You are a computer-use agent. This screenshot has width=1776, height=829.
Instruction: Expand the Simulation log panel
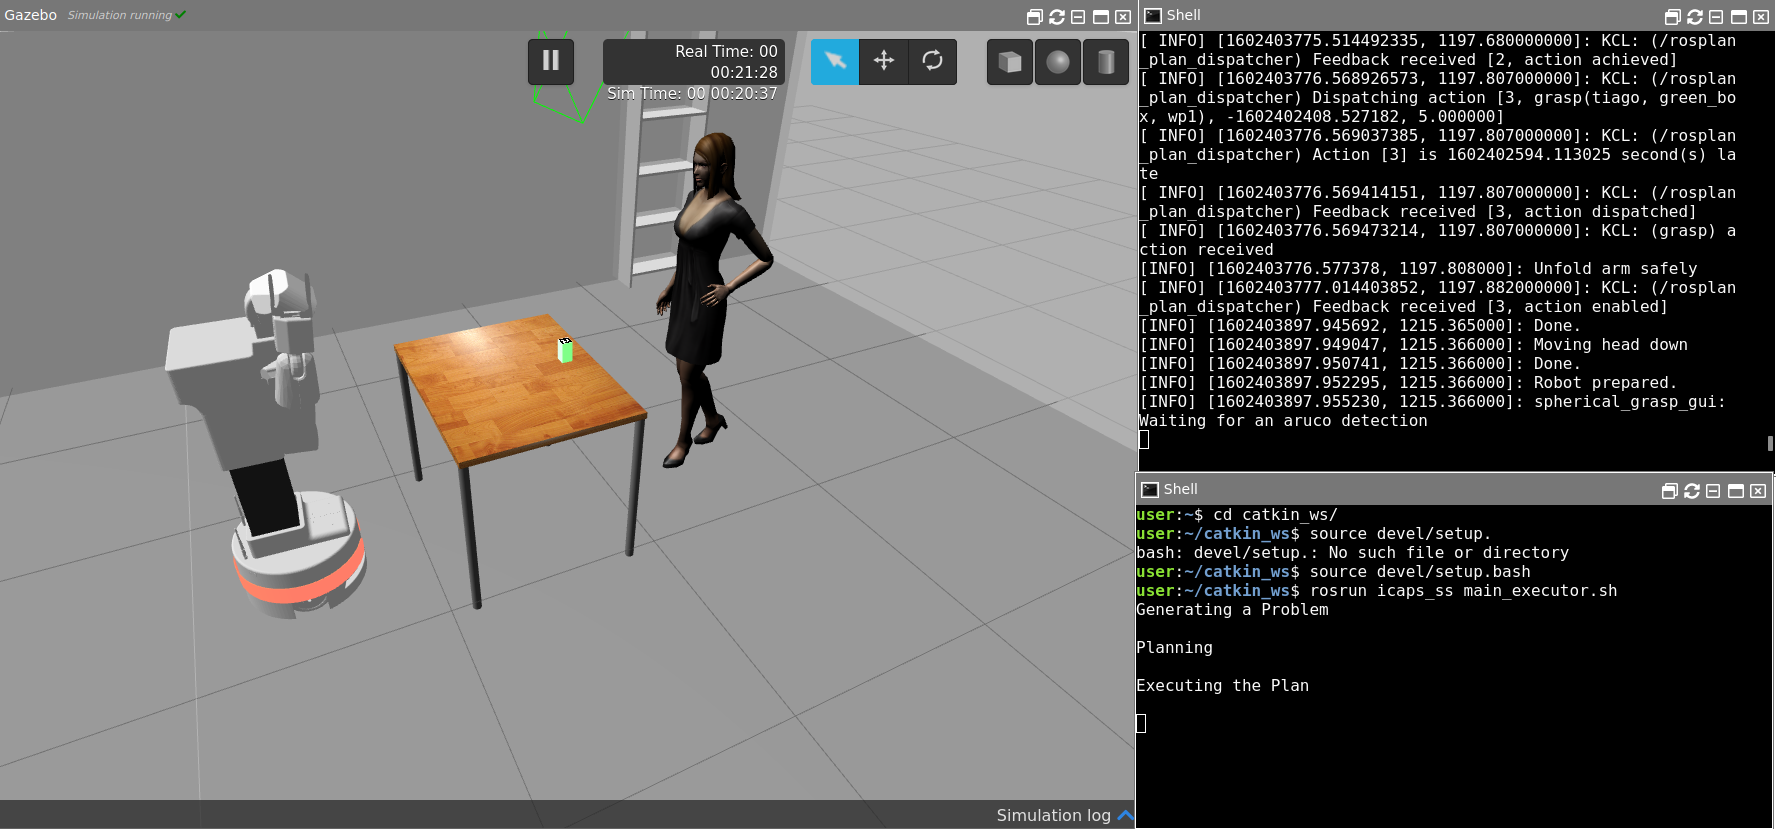click(1125, 816)
